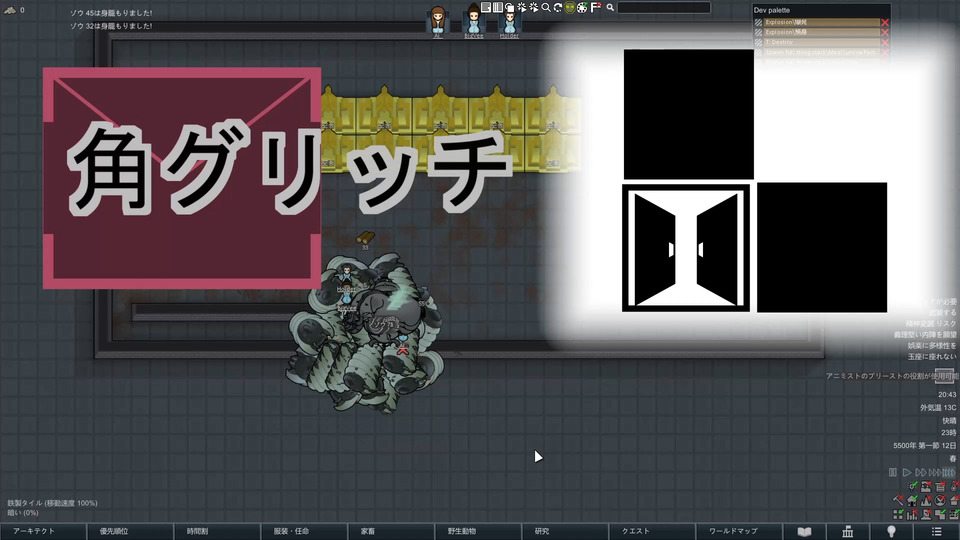Click alert 娯楽に多様性を
960x540 pixels.
pos(932,345)
